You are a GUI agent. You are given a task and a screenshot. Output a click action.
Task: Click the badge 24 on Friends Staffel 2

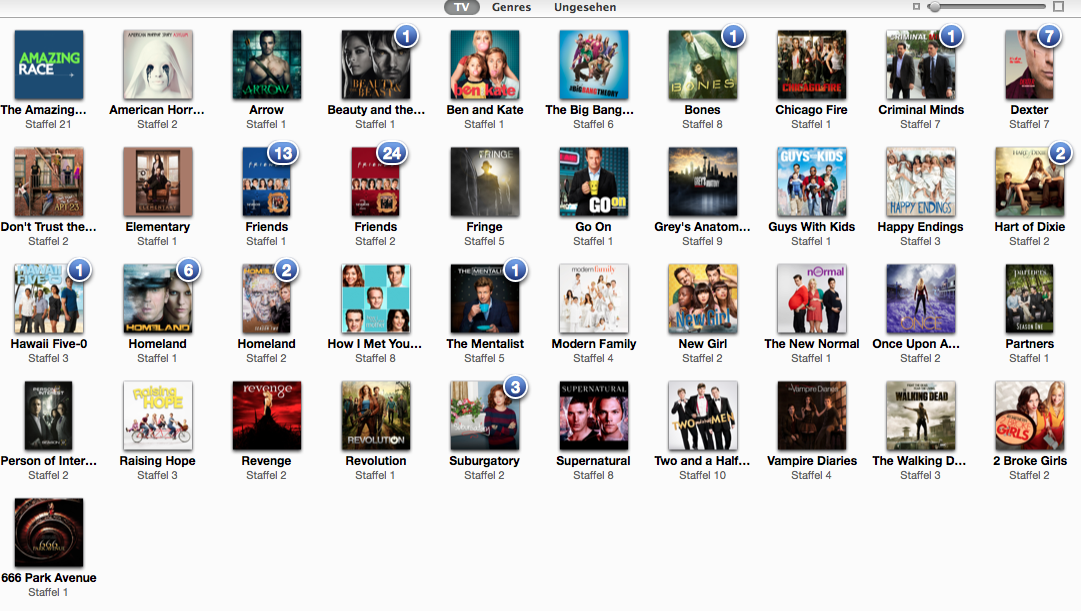coord(392,153)
